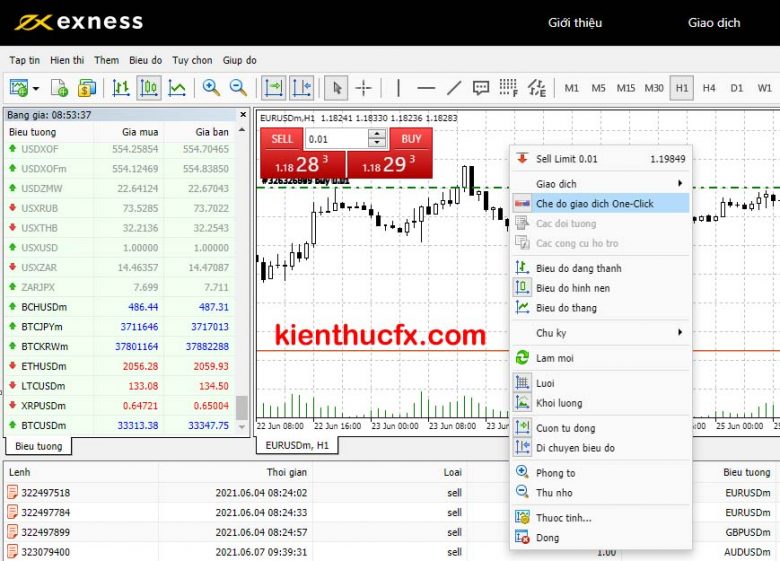Switch to the H4 timeframe

(x=709, y=88)
